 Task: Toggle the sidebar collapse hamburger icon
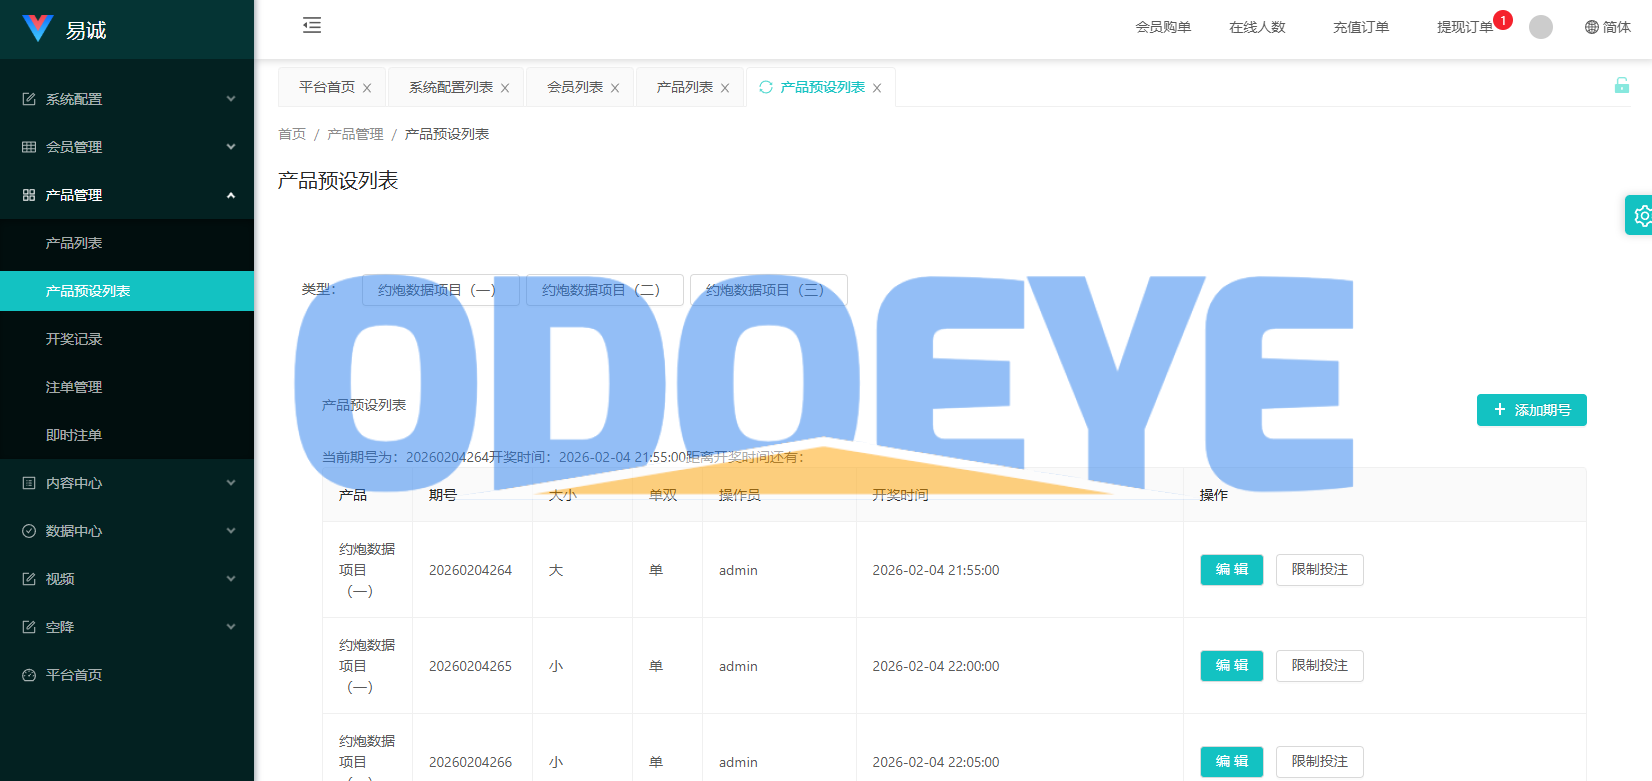pos(312,25)
